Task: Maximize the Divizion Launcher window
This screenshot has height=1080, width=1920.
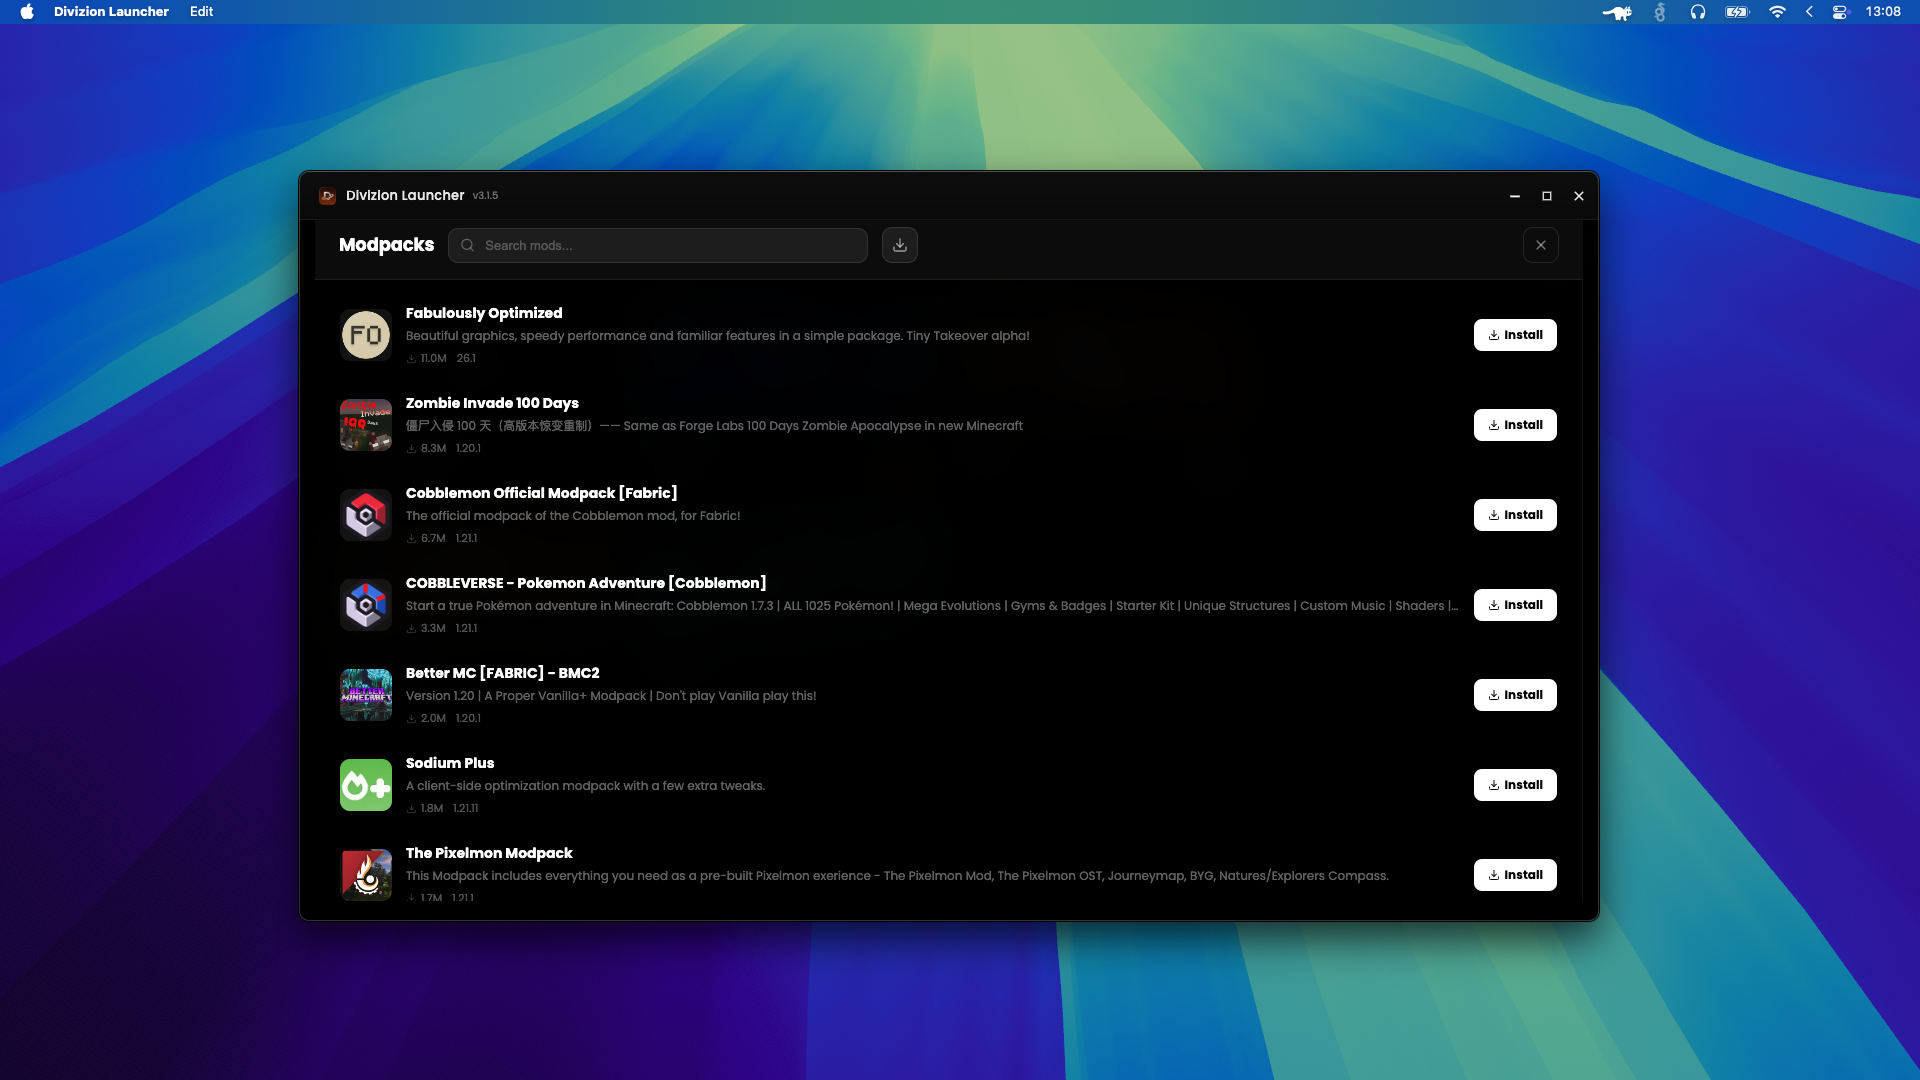Action: click(1547, 196)
